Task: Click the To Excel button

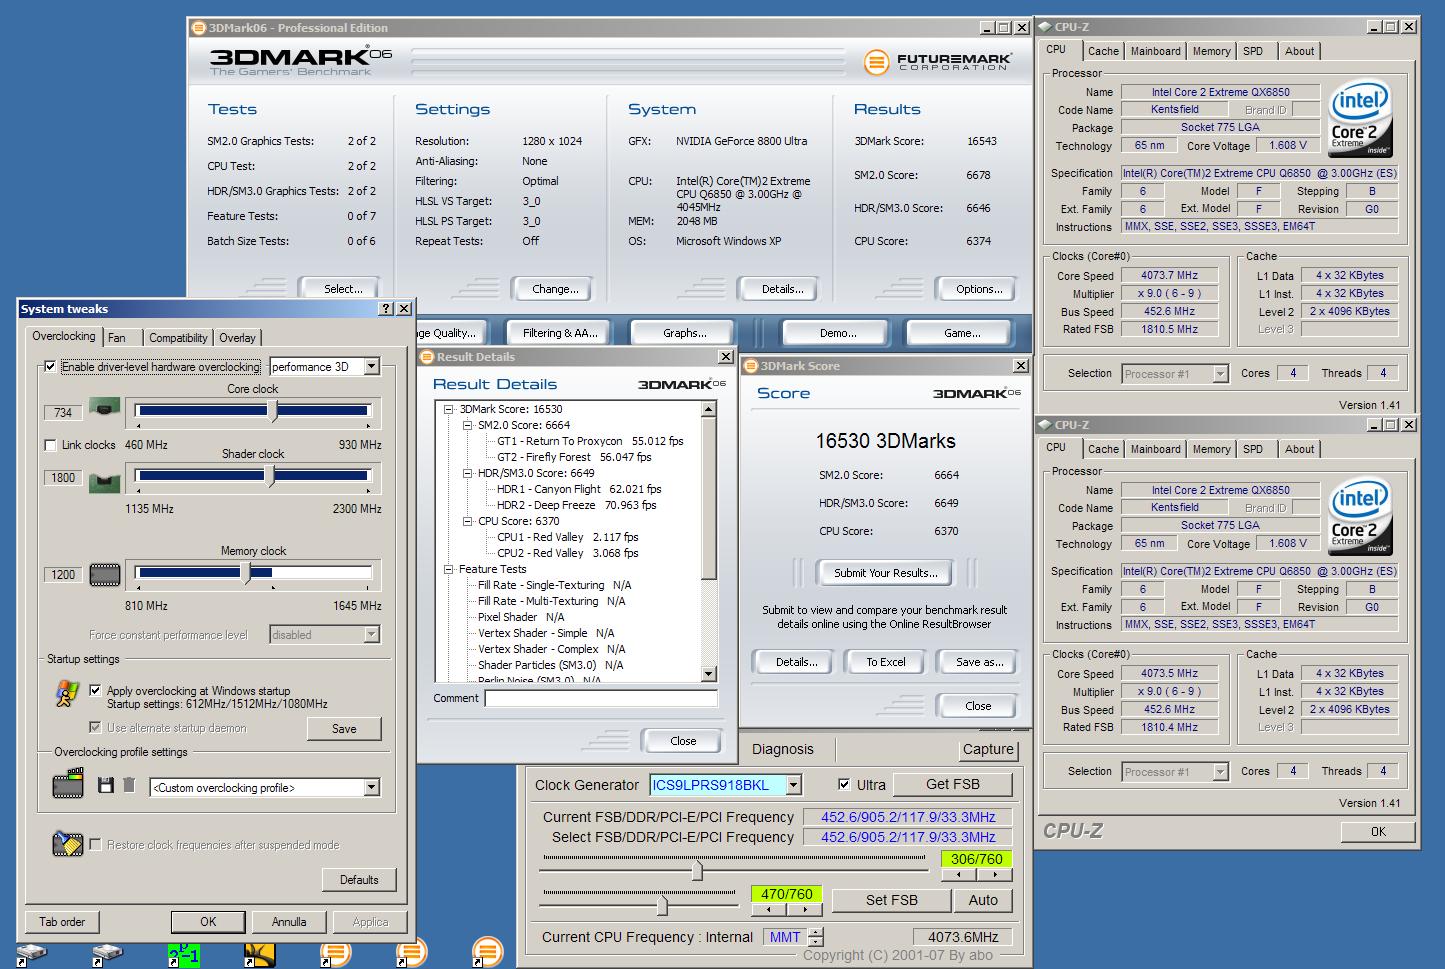Action: (886, 662)
